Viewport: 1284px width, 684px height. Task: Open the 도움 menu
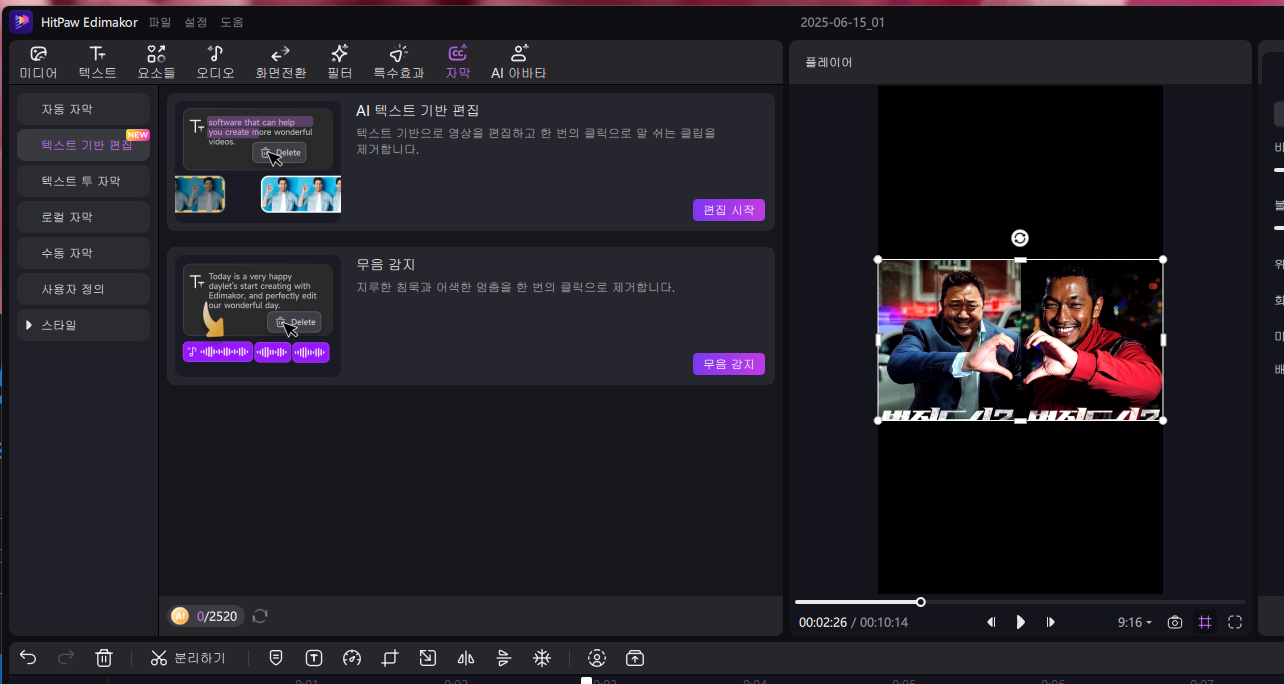point(232,22)
